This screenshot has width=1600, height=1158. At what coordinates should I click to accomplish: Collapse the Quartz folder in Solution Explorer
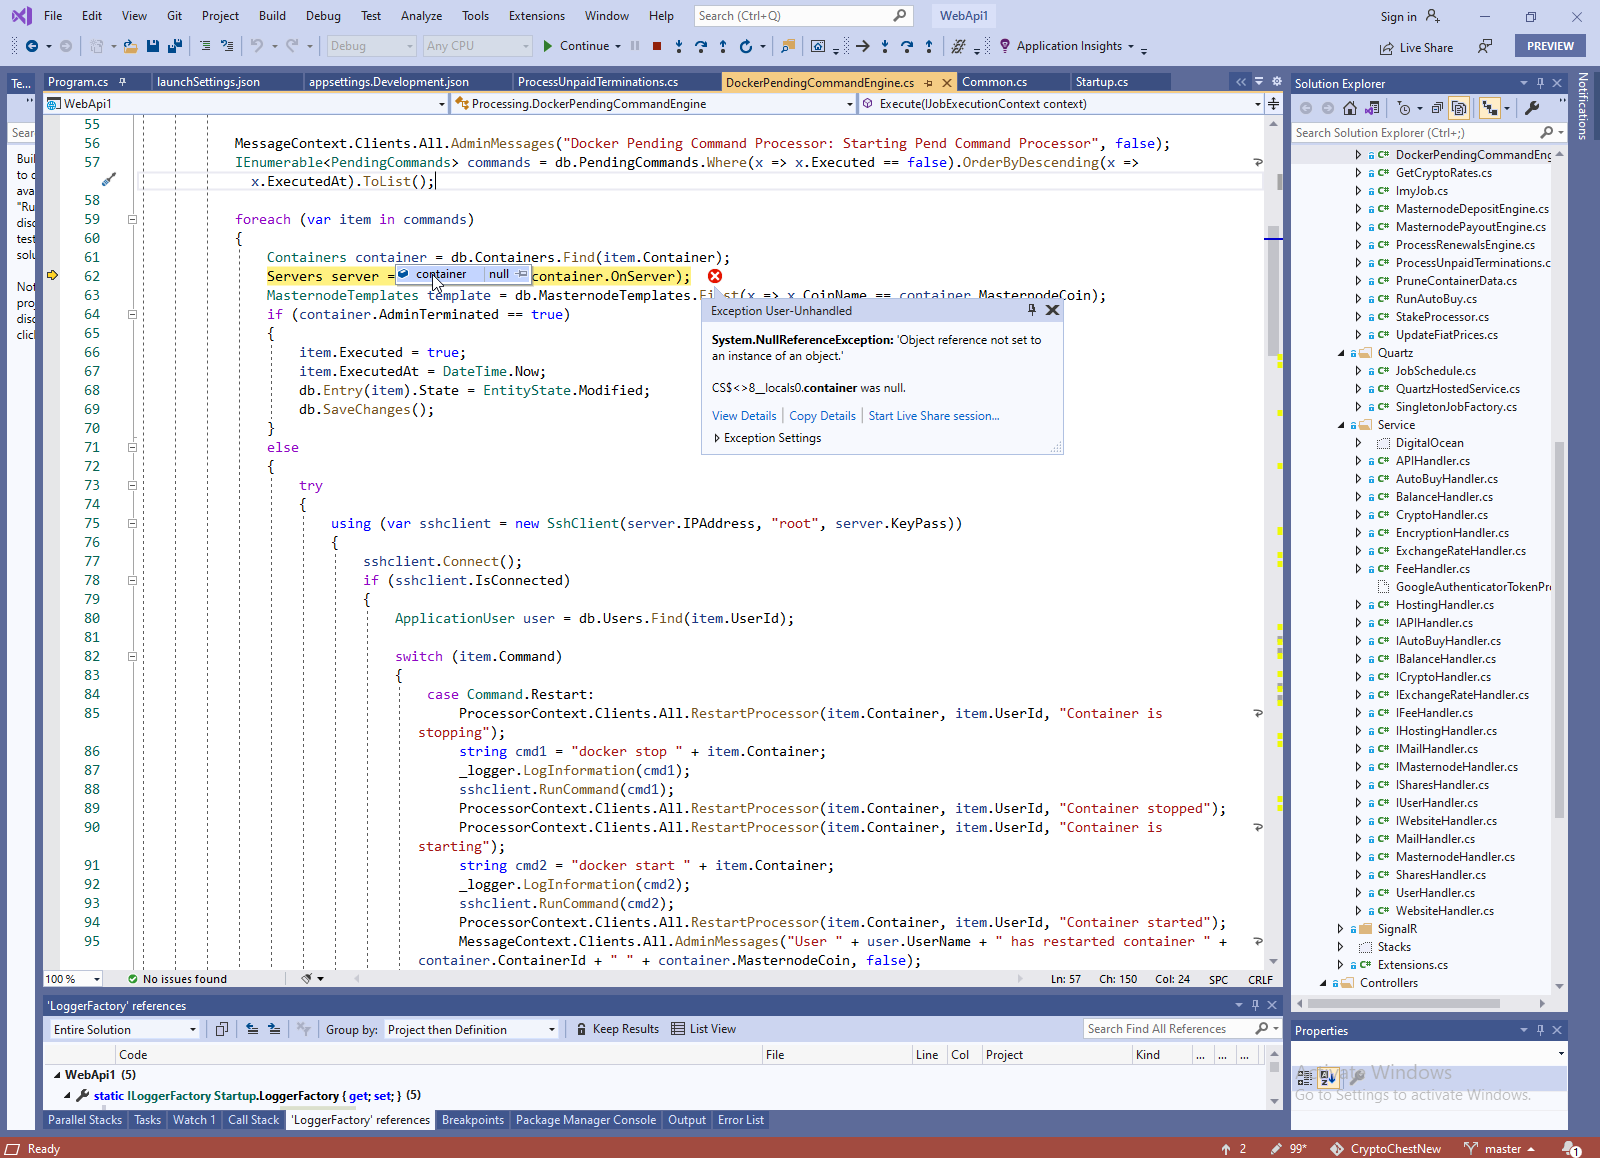(1341, 353)
